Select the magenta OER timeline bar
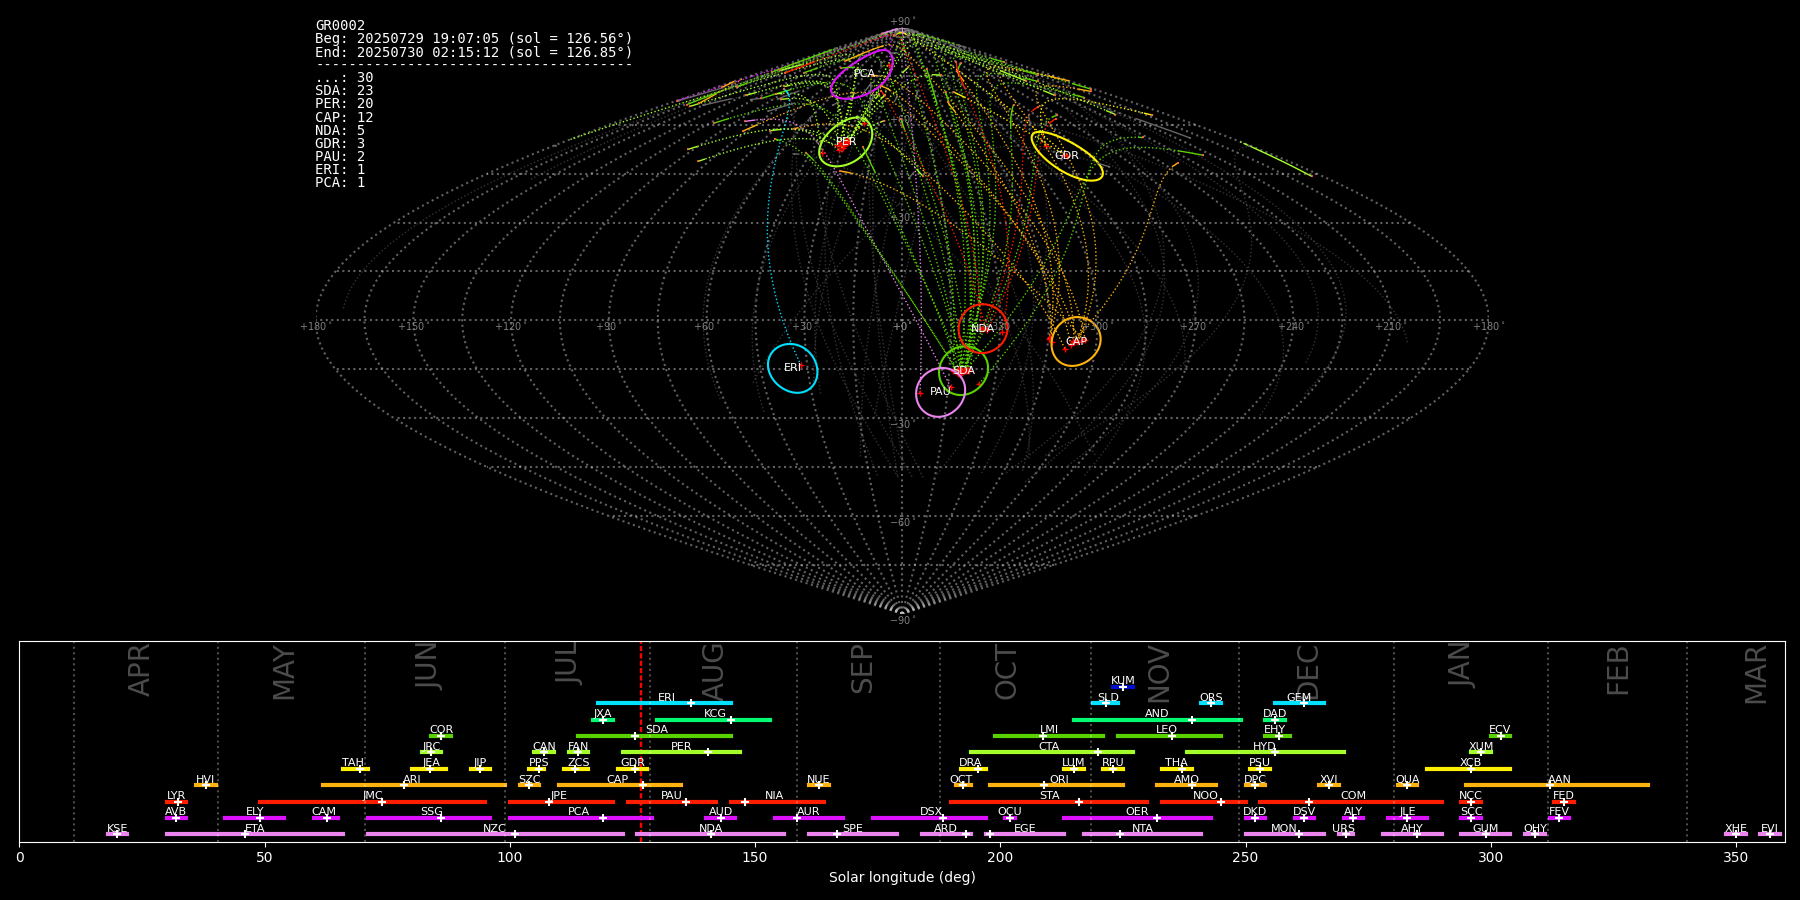The image size is (1800, 900). tap(1137, 818)
